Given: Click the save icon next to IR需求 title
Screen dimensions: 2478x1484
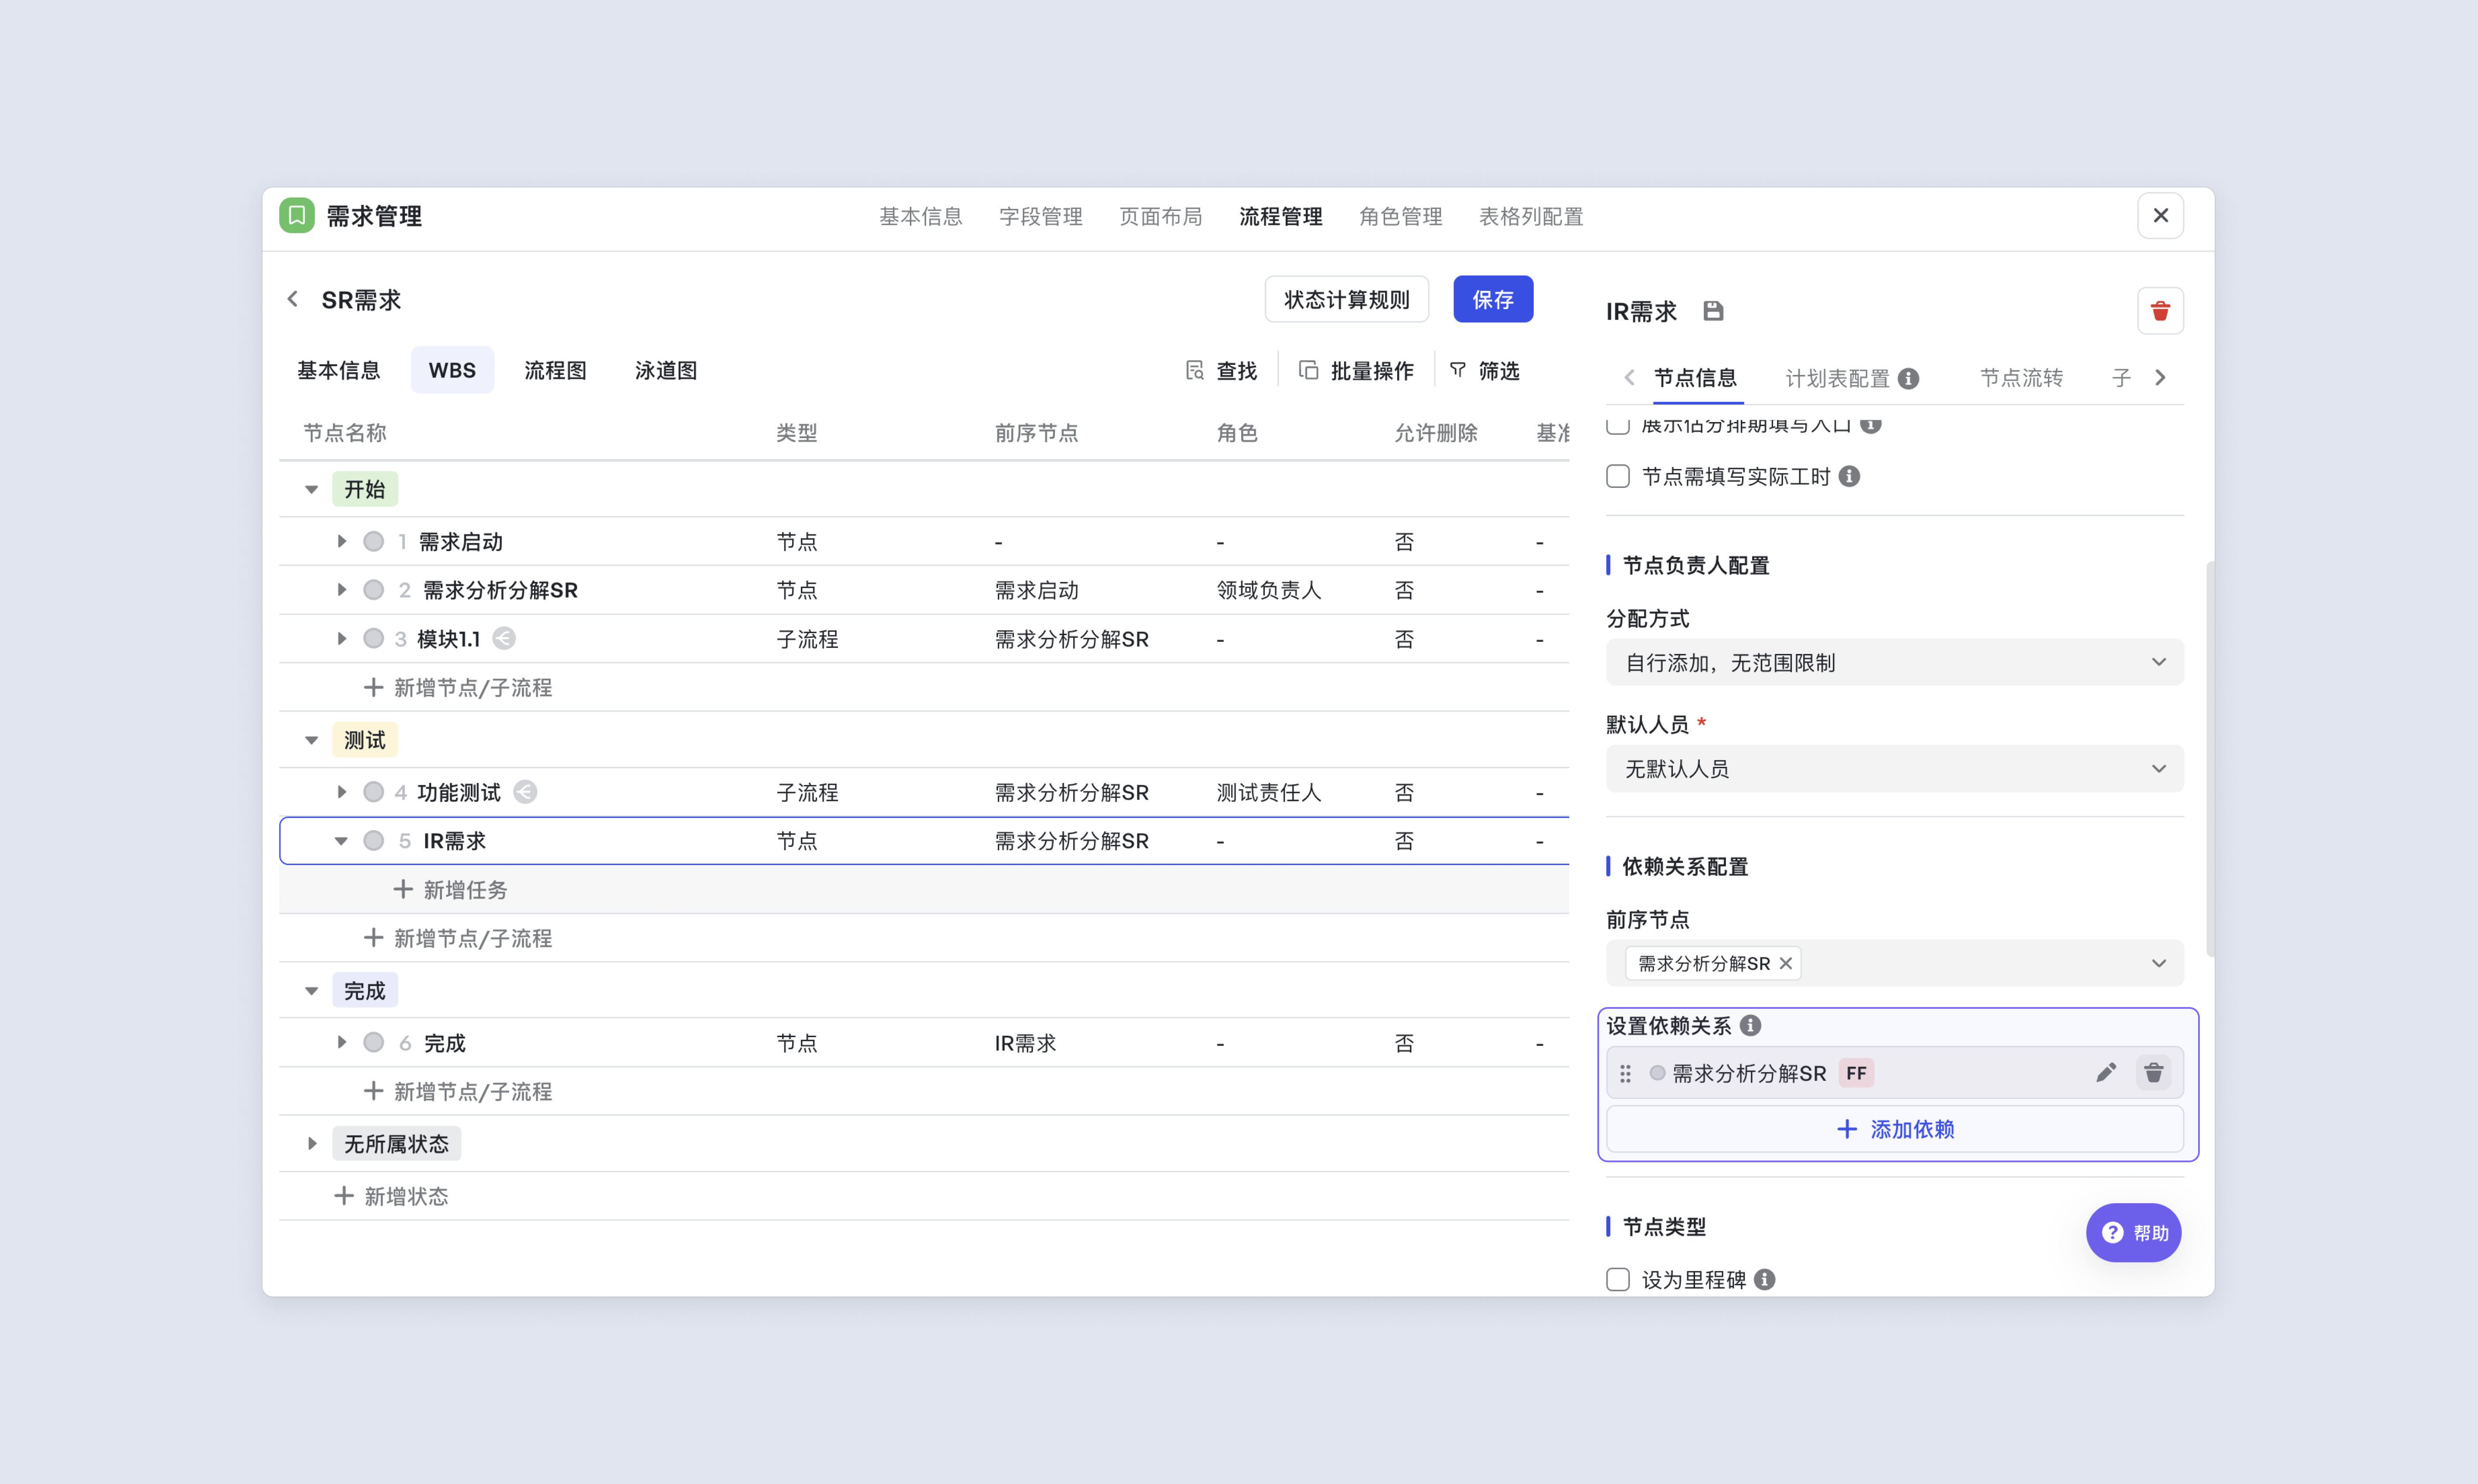Looking at the screenshot, I should 1713,311.
